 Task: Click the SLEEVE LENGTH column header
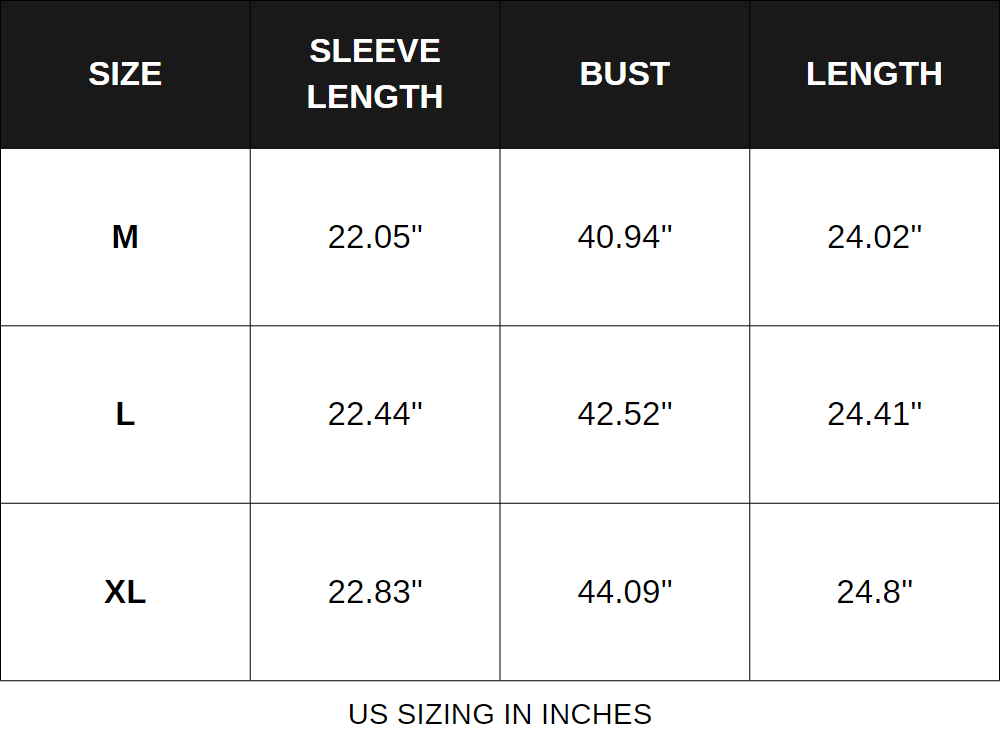tap(375, 74)
